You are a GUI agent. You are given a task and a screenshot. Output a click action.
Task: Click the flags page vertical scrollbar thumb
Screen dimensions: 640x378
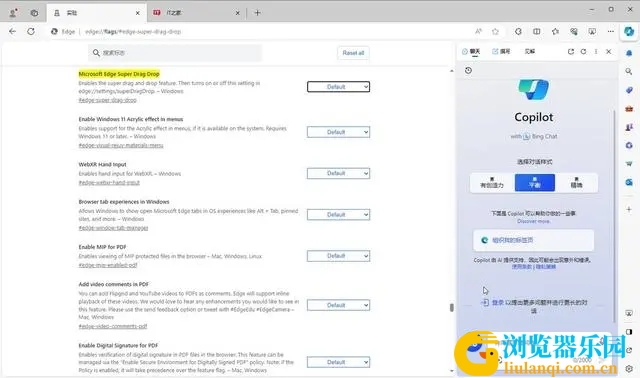click(451, 307)
